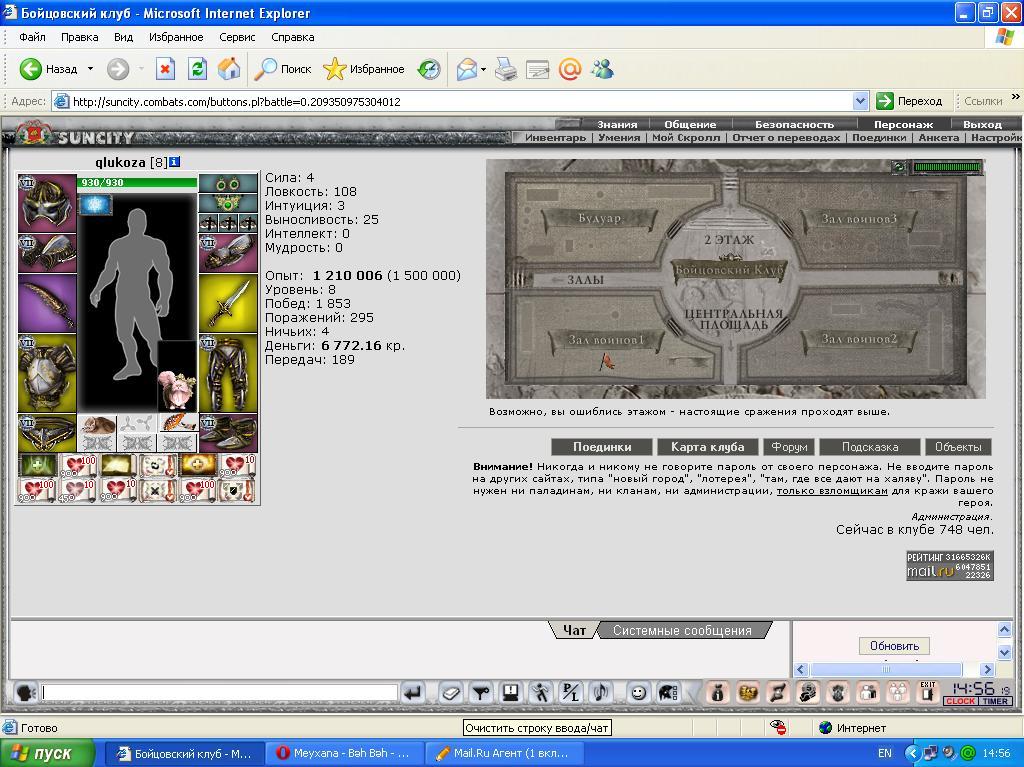The height and width of the screenshot is (767, 1024).
Task: Click the equipped green amulet item
Action: tap(228, 203)
